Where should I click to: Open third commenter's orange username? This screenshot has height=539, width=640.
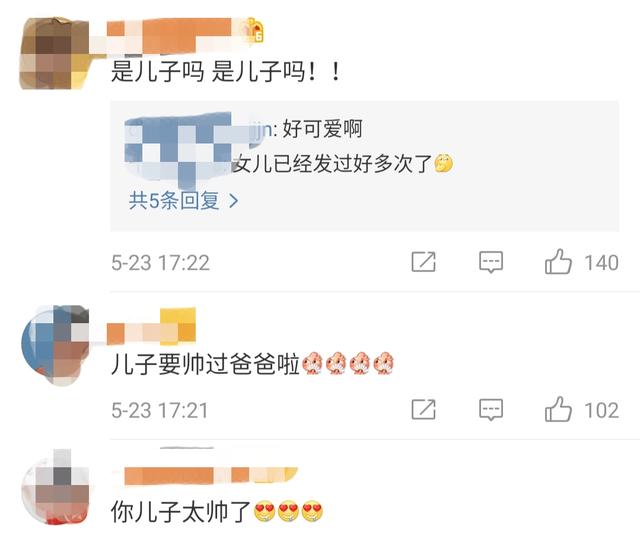coord(211,476)
